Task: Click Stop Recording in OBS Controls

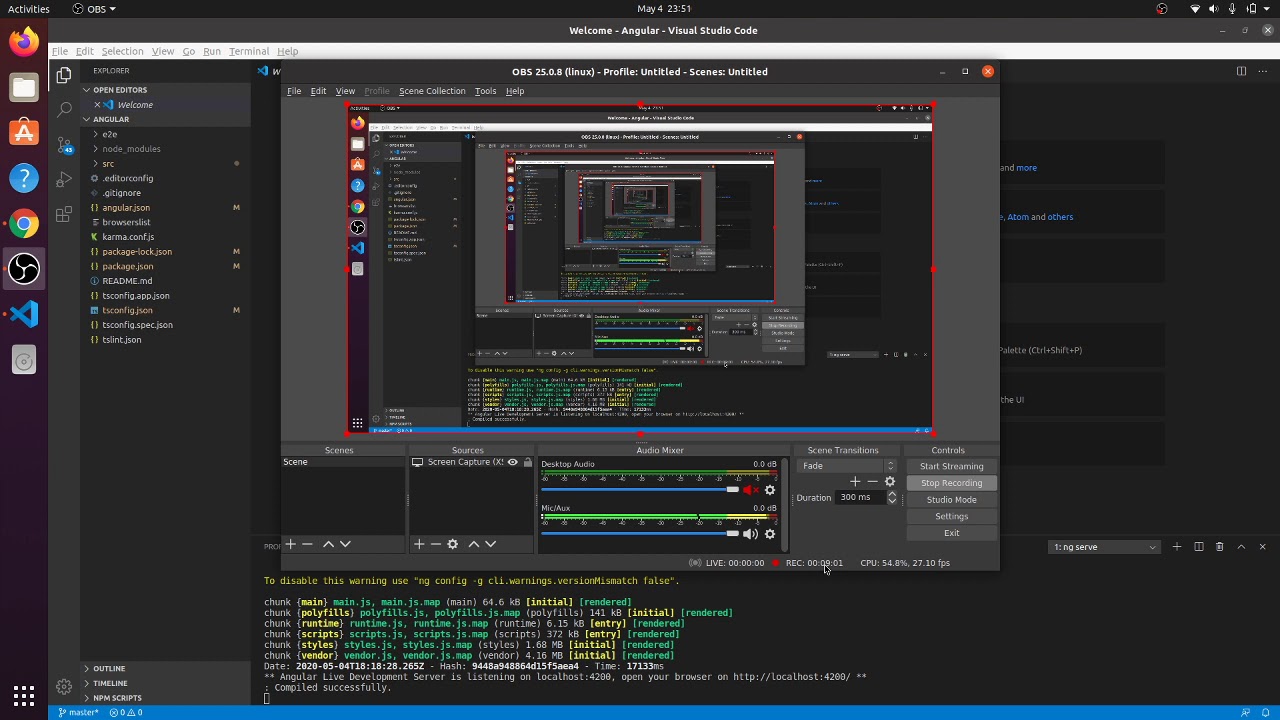Action: tap(951, 483)
